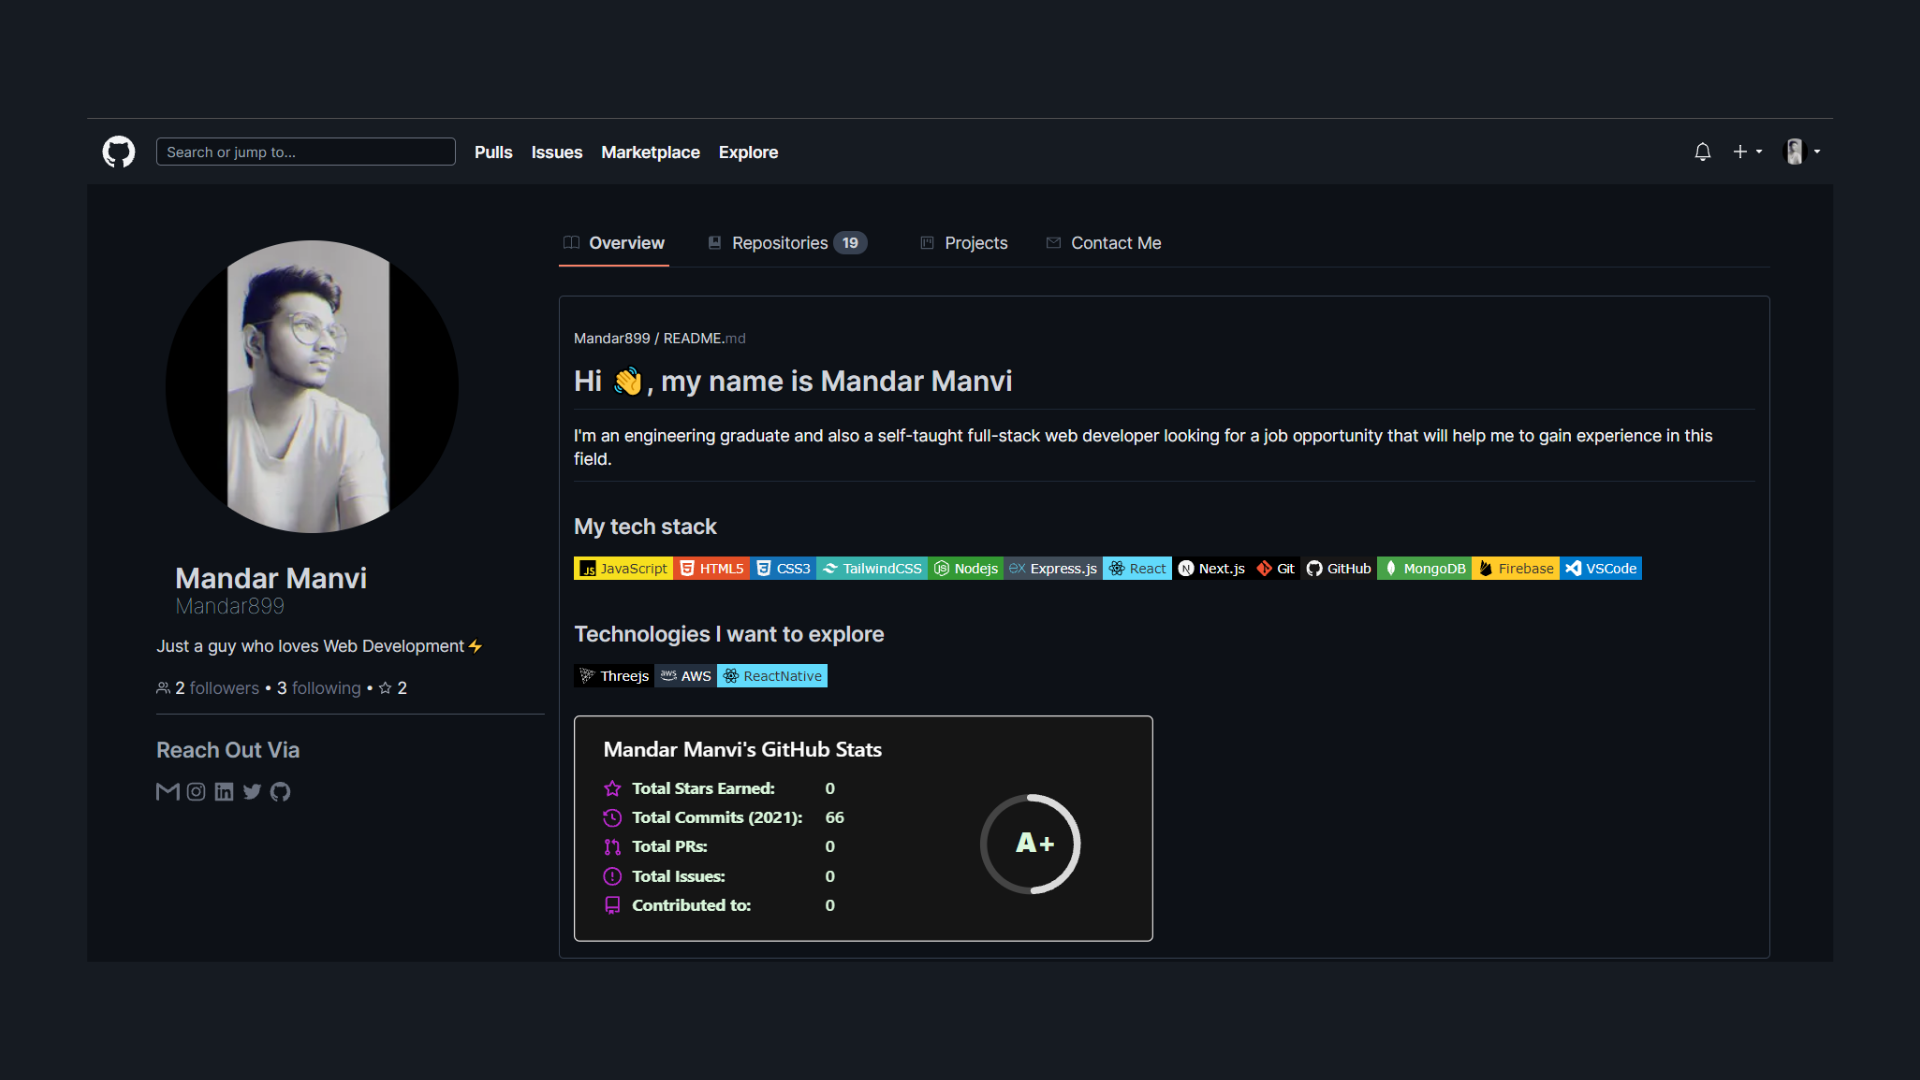
Task: Click the GitHub icon under Reach Out Via
Action: [280, 792]
